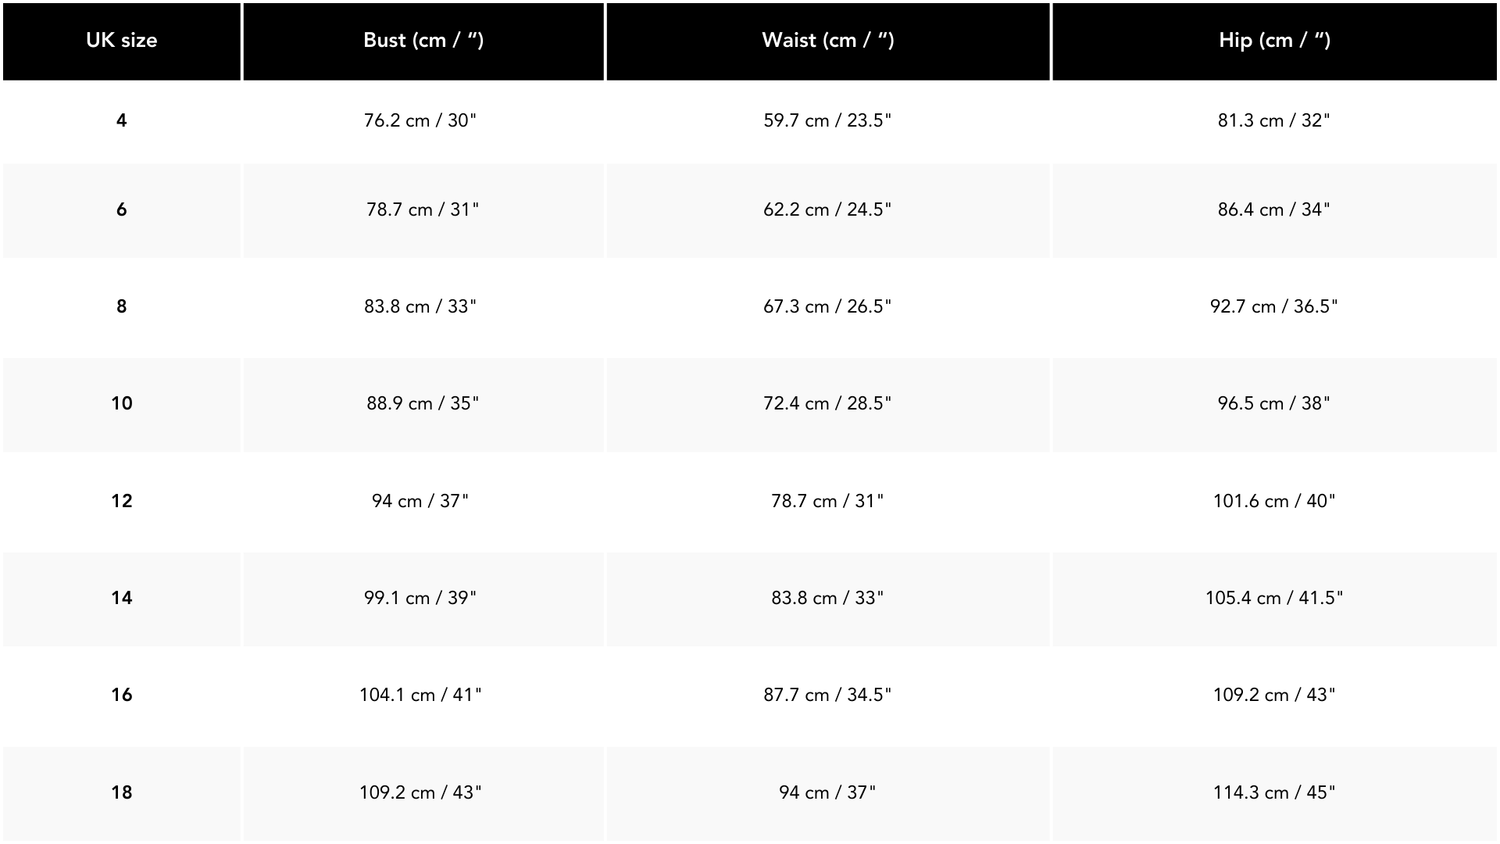Select the UK size 4 row label
Screen dimensions: 1500x844
point(121,121)
